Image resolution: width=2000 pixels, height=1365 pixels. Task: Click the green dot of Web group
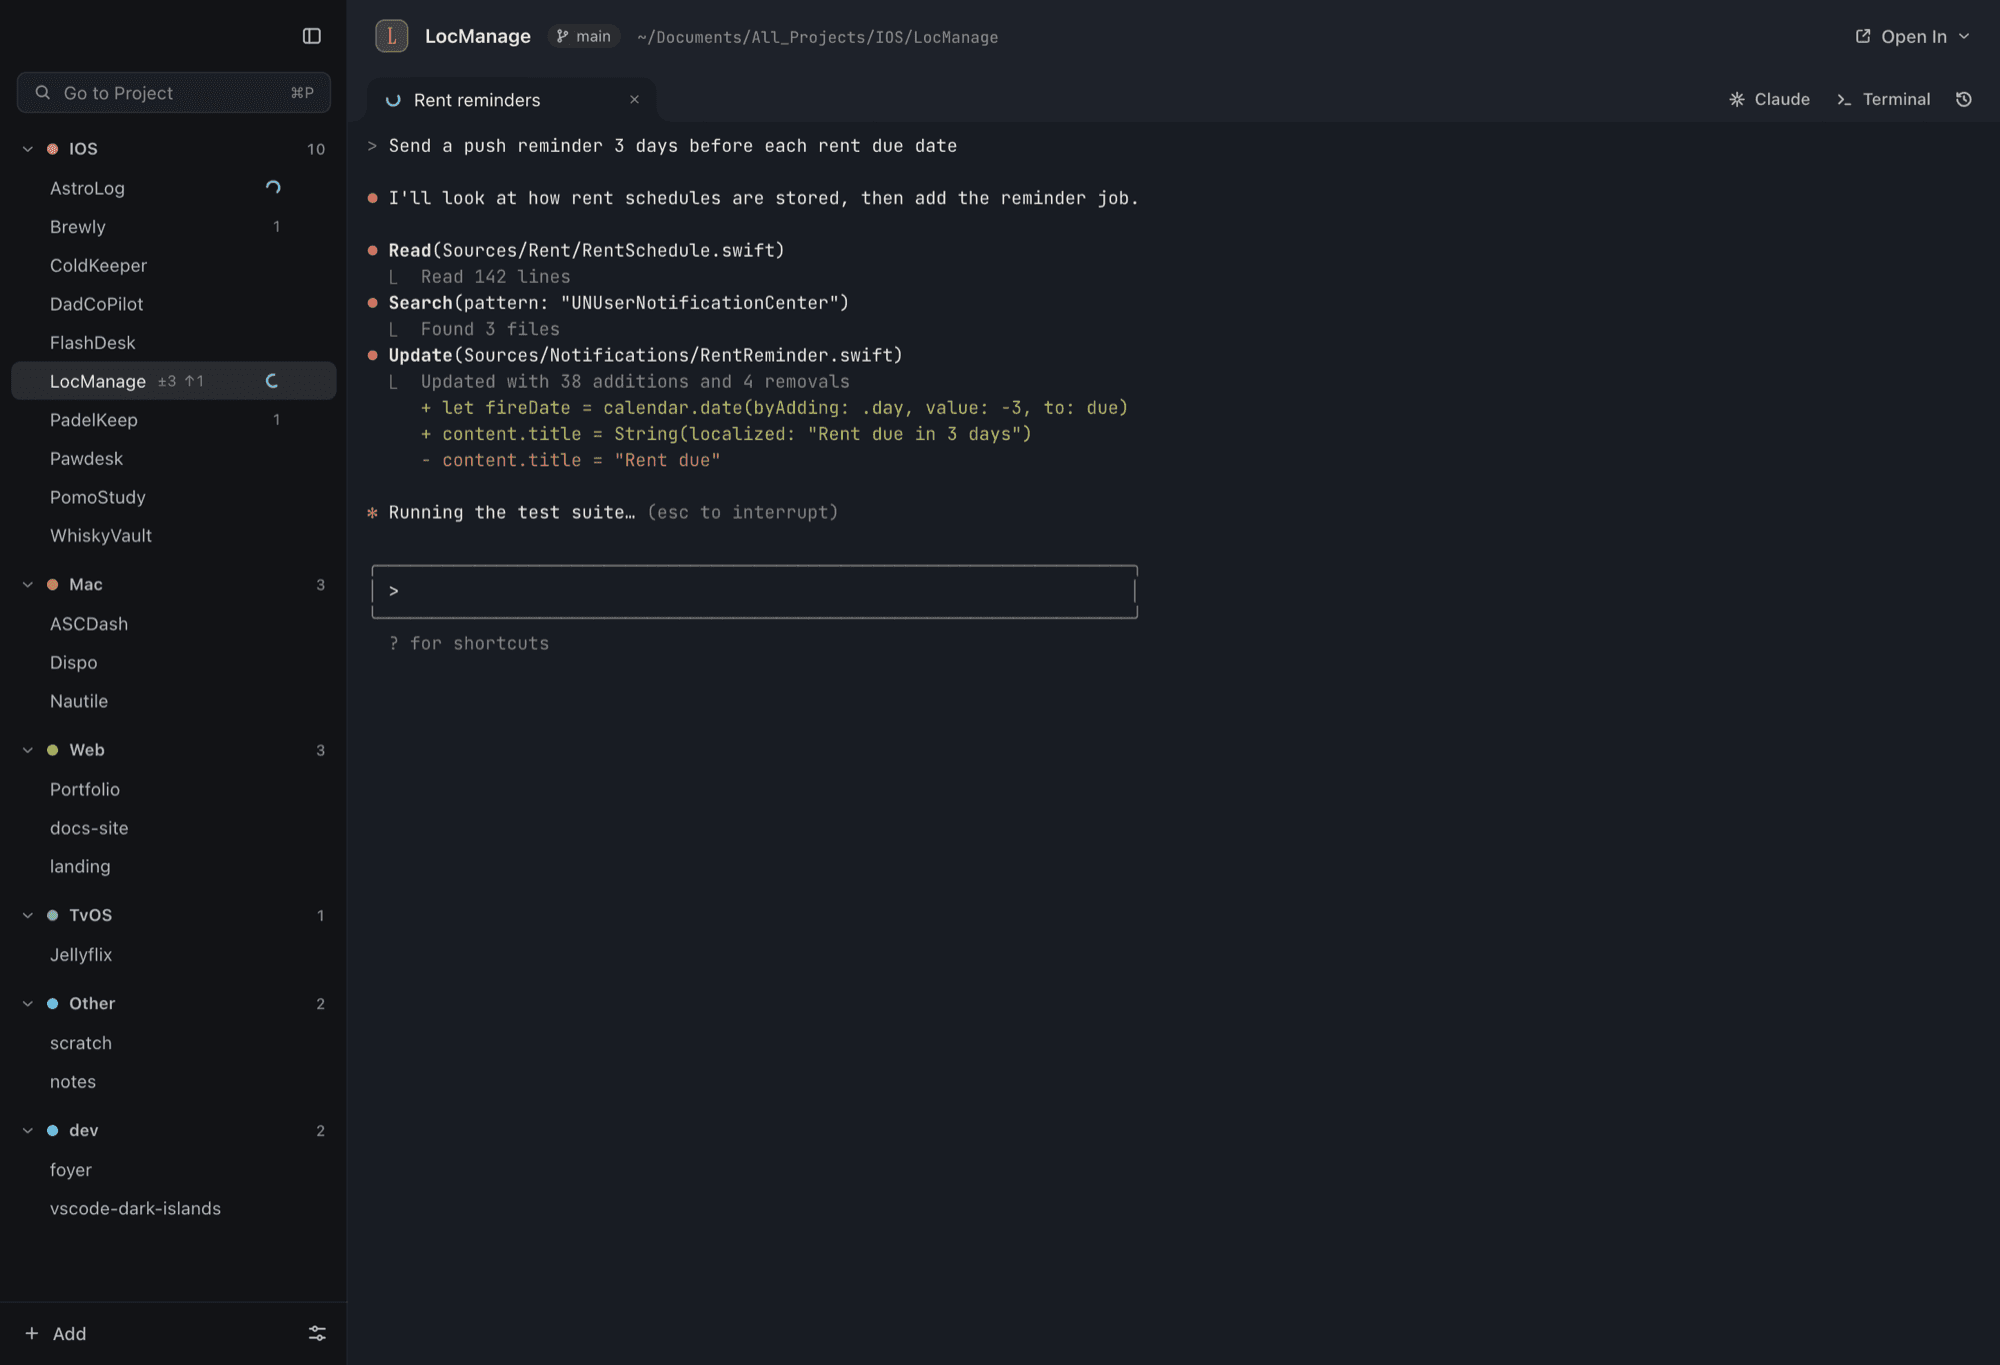pos(53,750)
